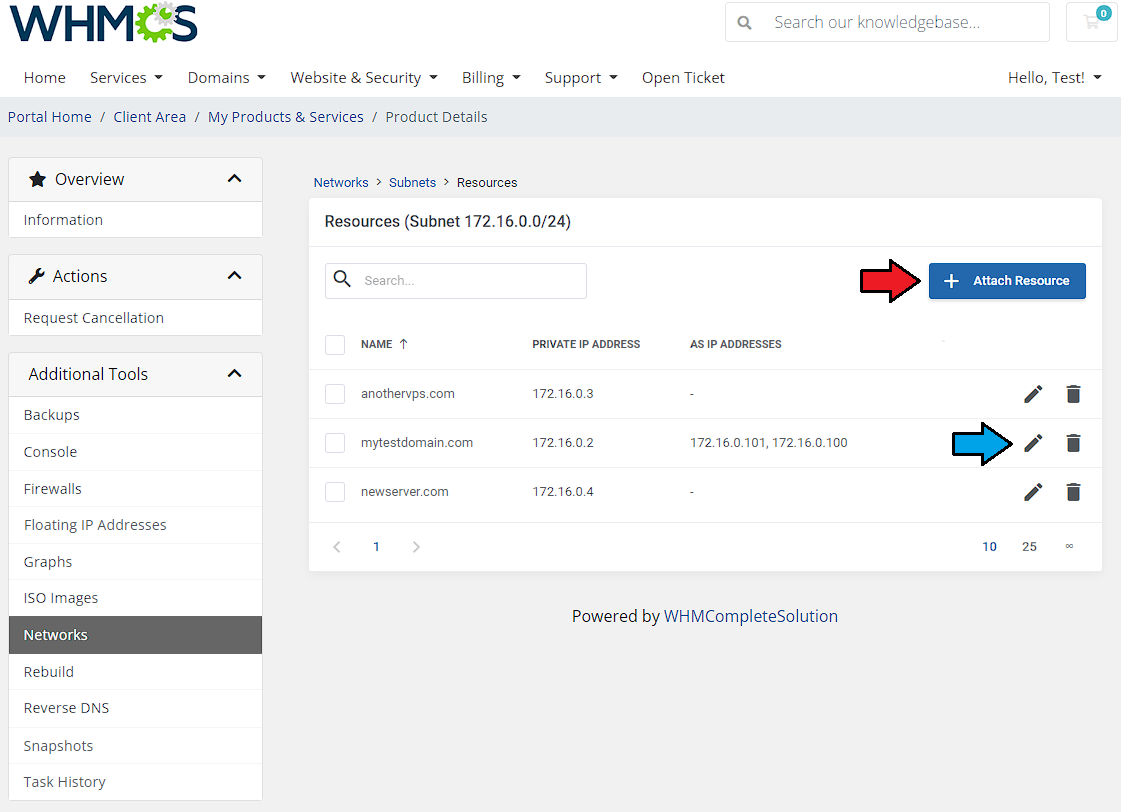Click the knowledgebase search magnifier icon
This screenshot has height=812, width=1121.
coord(744,23)
